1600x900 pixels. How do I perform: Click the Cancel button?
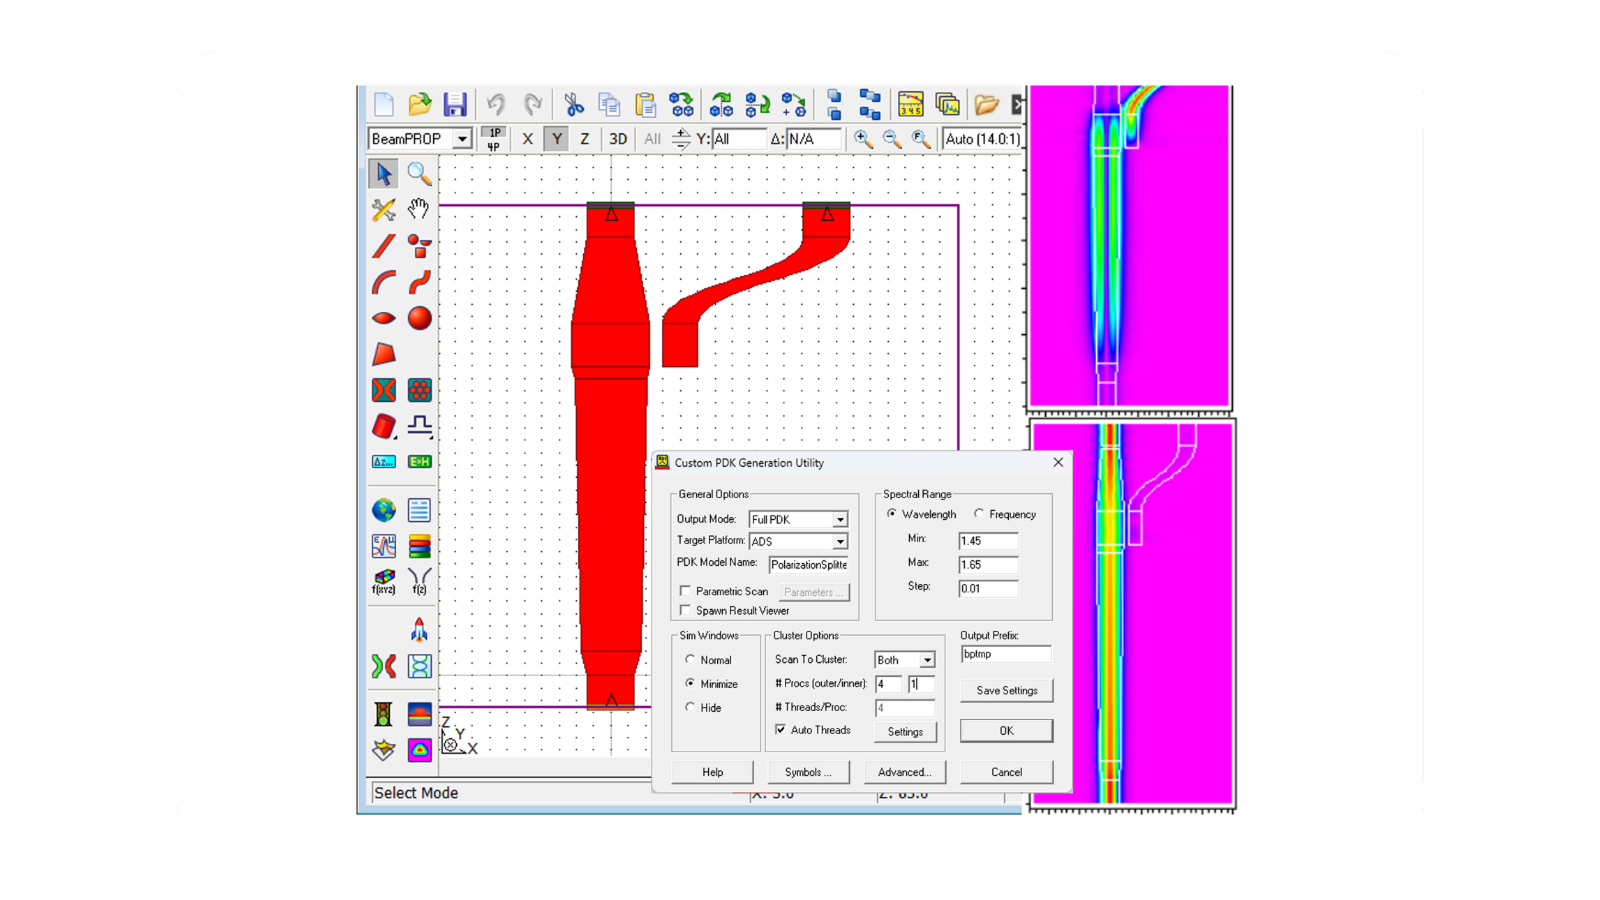point(1006,772)
